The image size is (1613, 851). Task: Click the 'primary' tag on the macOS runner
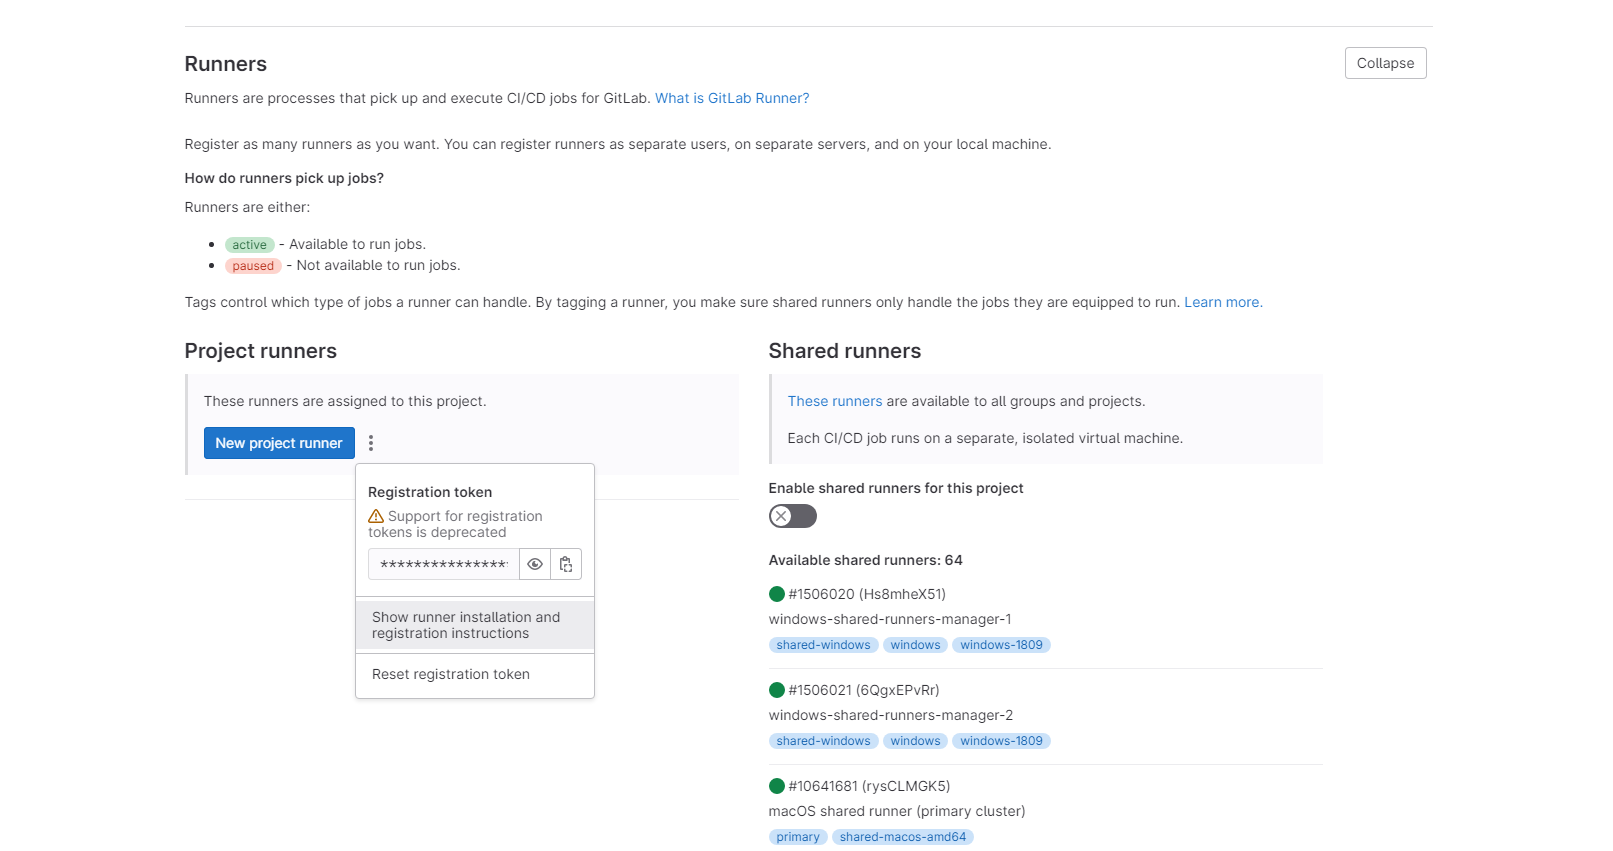pos(798,837)
